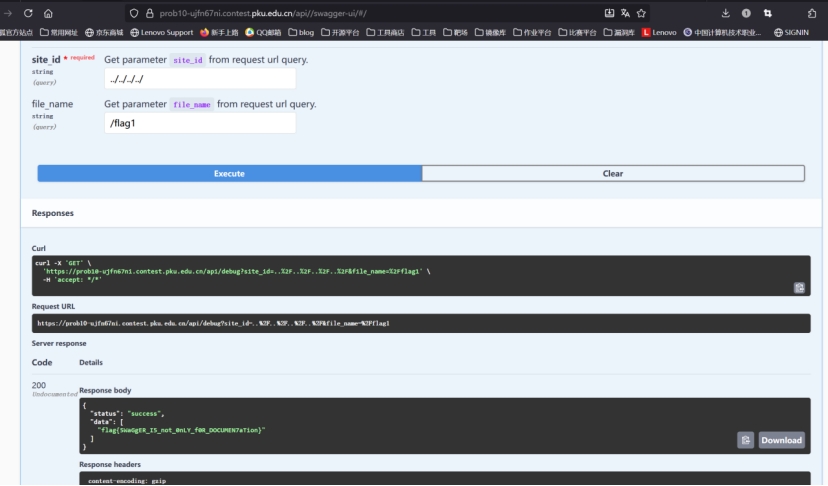Click the lock icon for site info

click(x=150, y=13)
